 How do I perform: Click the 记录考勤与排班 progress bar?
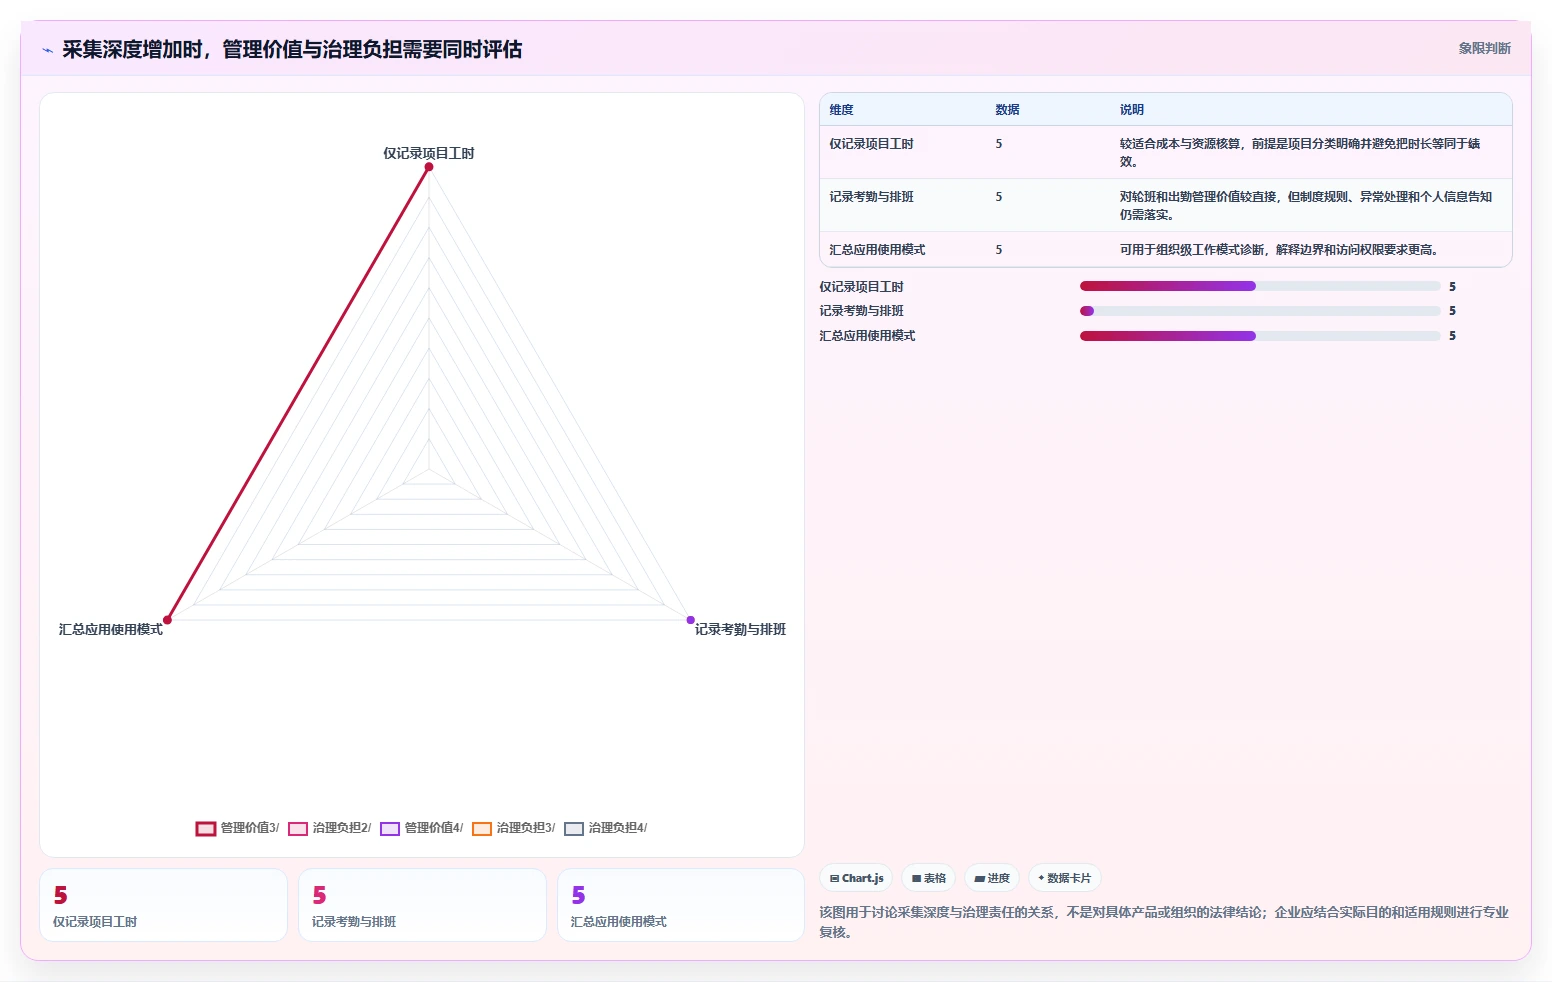pos(1260,311)
